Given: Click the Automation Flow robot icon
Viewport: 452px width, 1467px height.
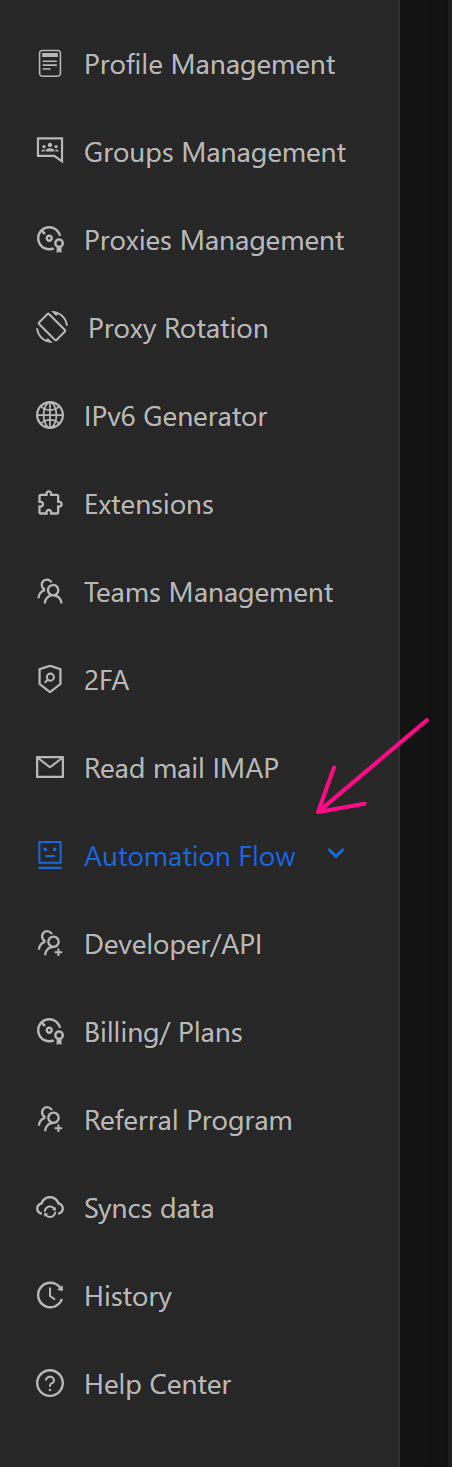Looking at the screenshot, I should point(49,855).
